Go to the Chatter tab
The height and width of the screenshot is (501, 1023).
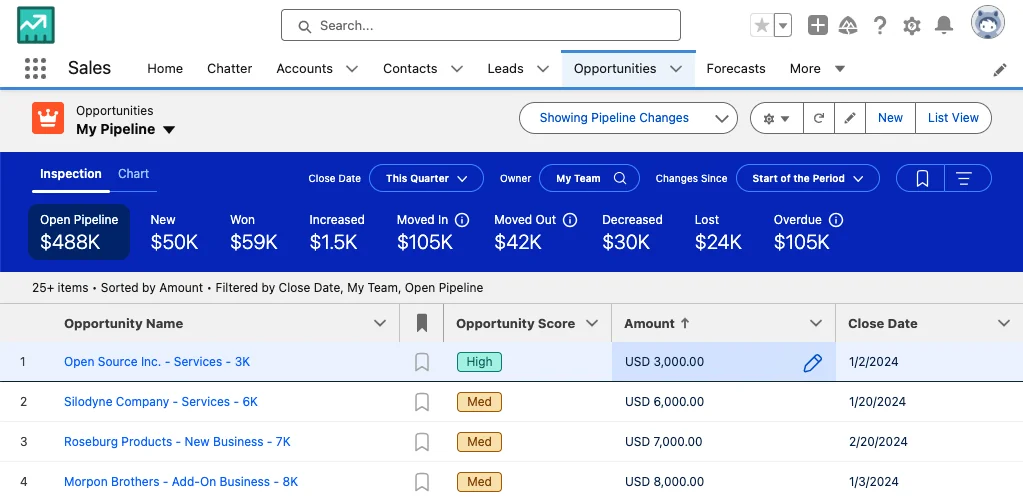click(230, 68)
